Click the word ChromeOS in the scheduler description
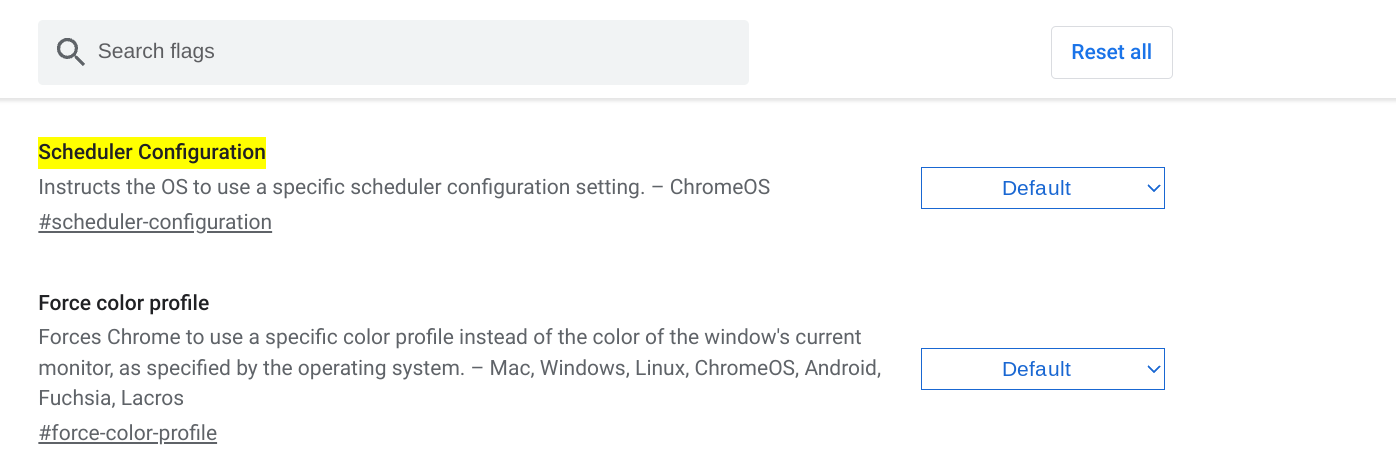Image resolution: width=1396 pixels, height=476 pixels. tap(720, 187)
